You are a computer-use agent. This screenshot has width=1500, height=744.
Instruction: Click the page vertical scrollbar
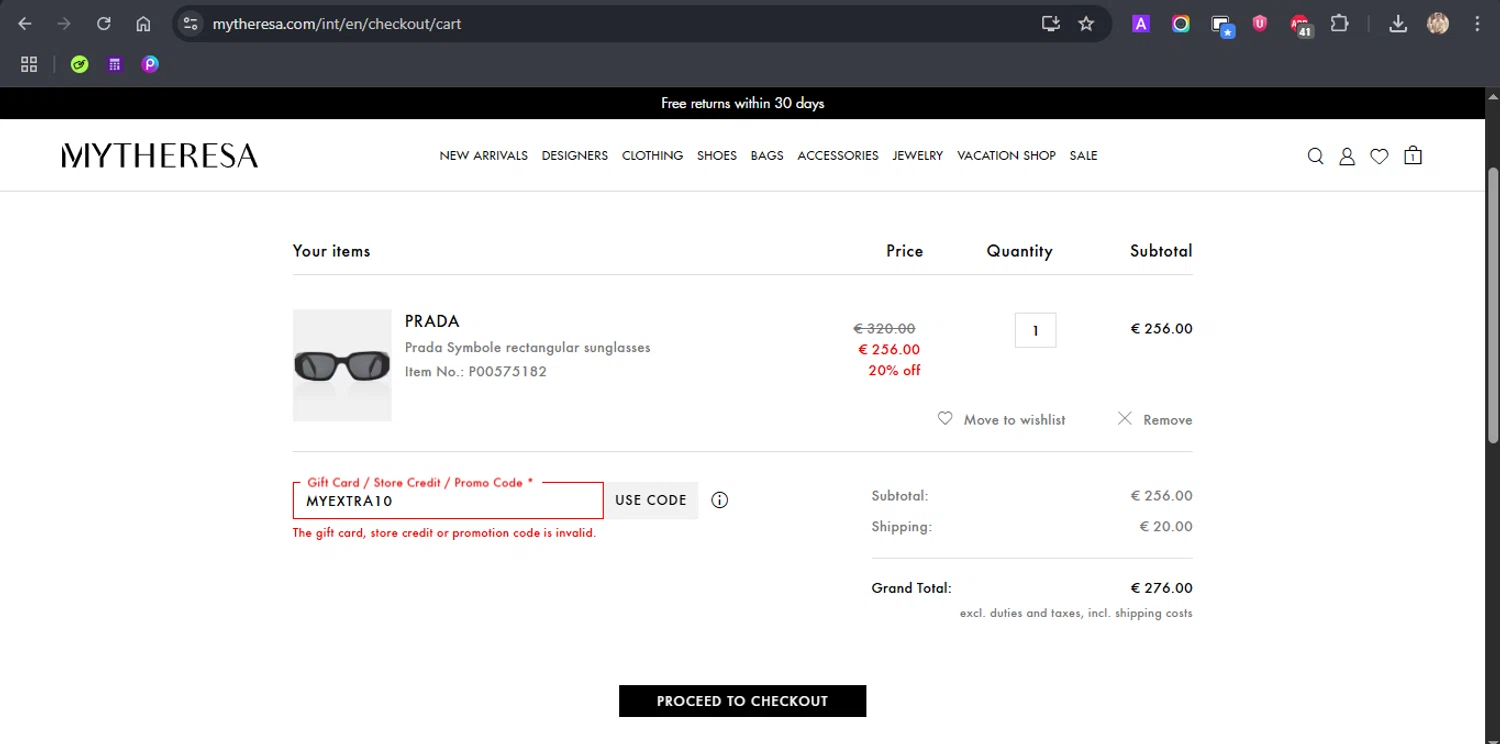point(1493,305)
